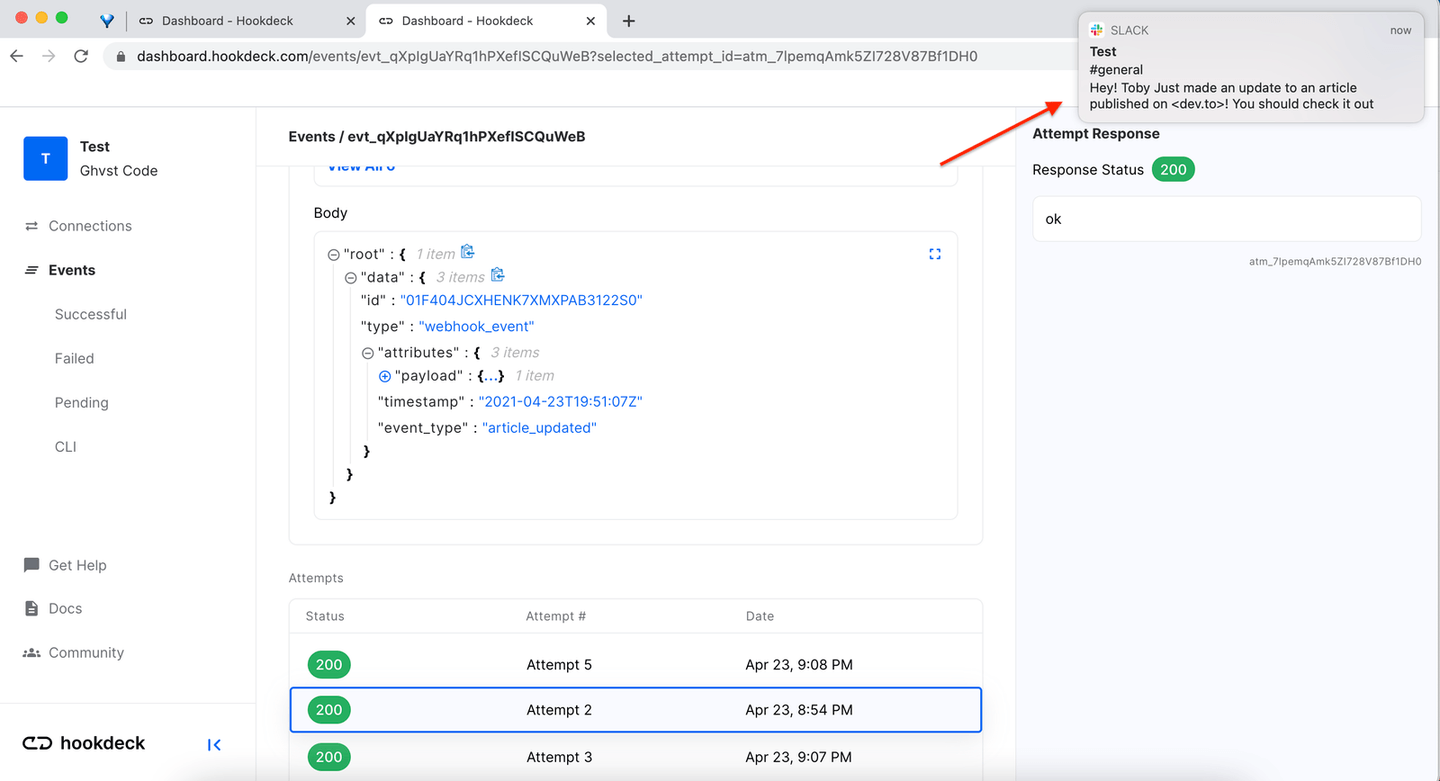Viewport: 1440px width, 781px height.
Task: Select the Attempt 5 row in Attempts
Action: coord(636,664)
